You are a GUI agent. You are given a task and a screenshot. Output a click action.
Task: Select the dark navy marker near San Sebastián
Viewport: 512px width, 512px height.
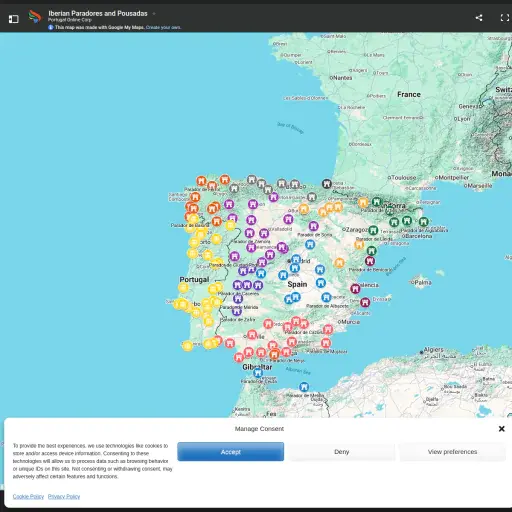[x=327, y=184]
